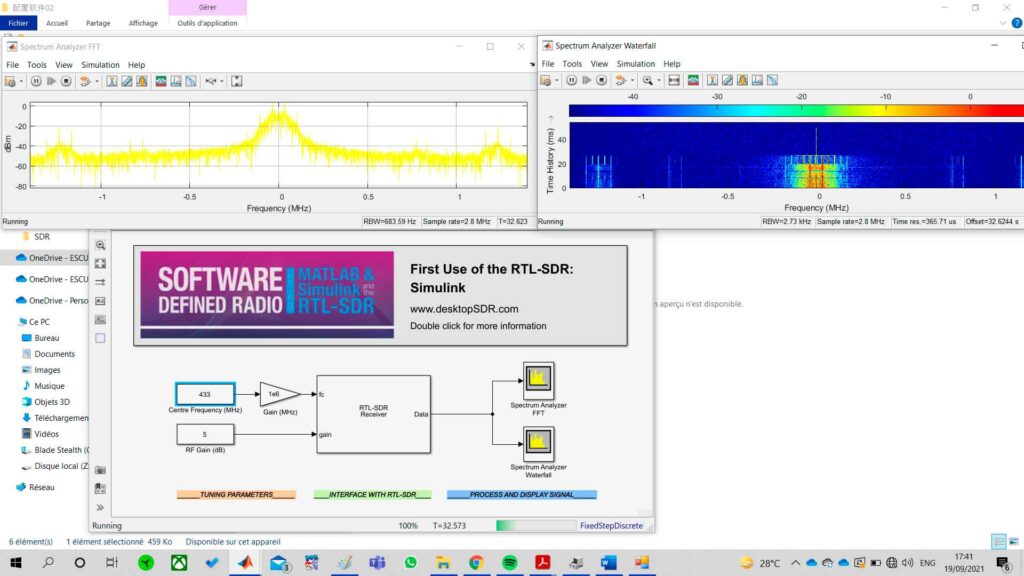This screenshot has height=576, width=1024.
Task: Select the 1e6 Gain triangle block
Action: [x=279, y=394]
